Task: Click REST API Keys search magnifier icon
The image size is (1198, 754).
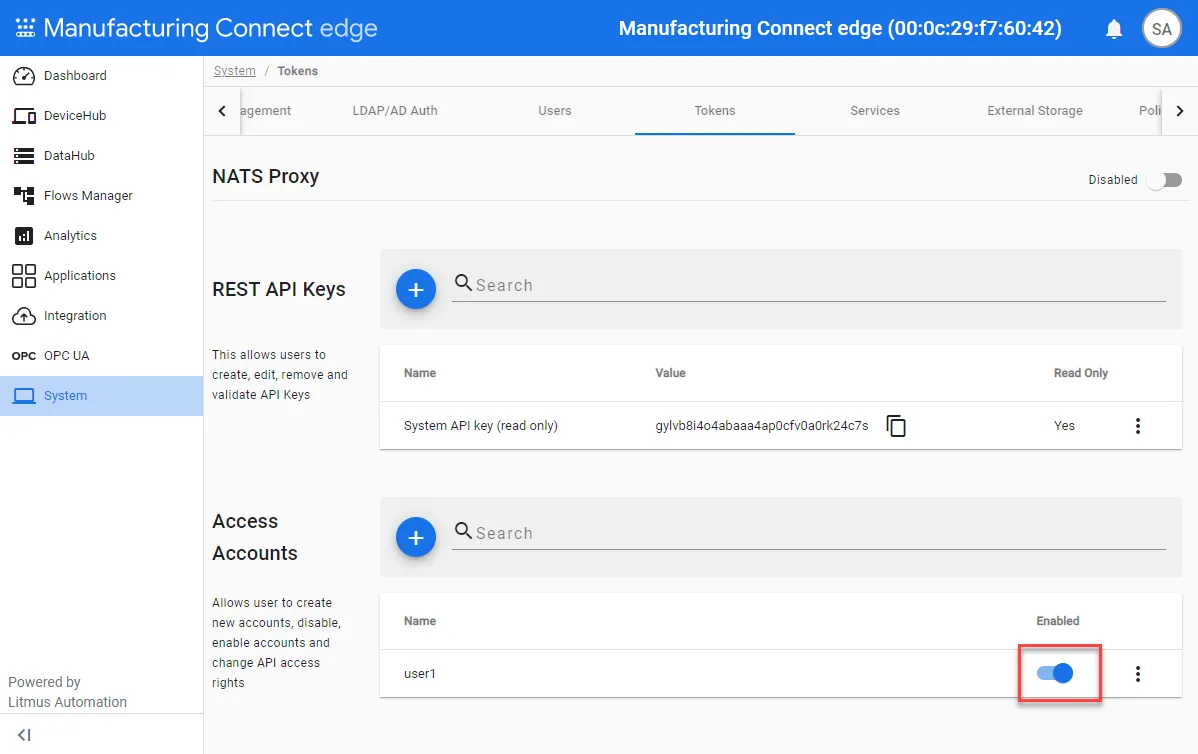Action: point(463,283)
